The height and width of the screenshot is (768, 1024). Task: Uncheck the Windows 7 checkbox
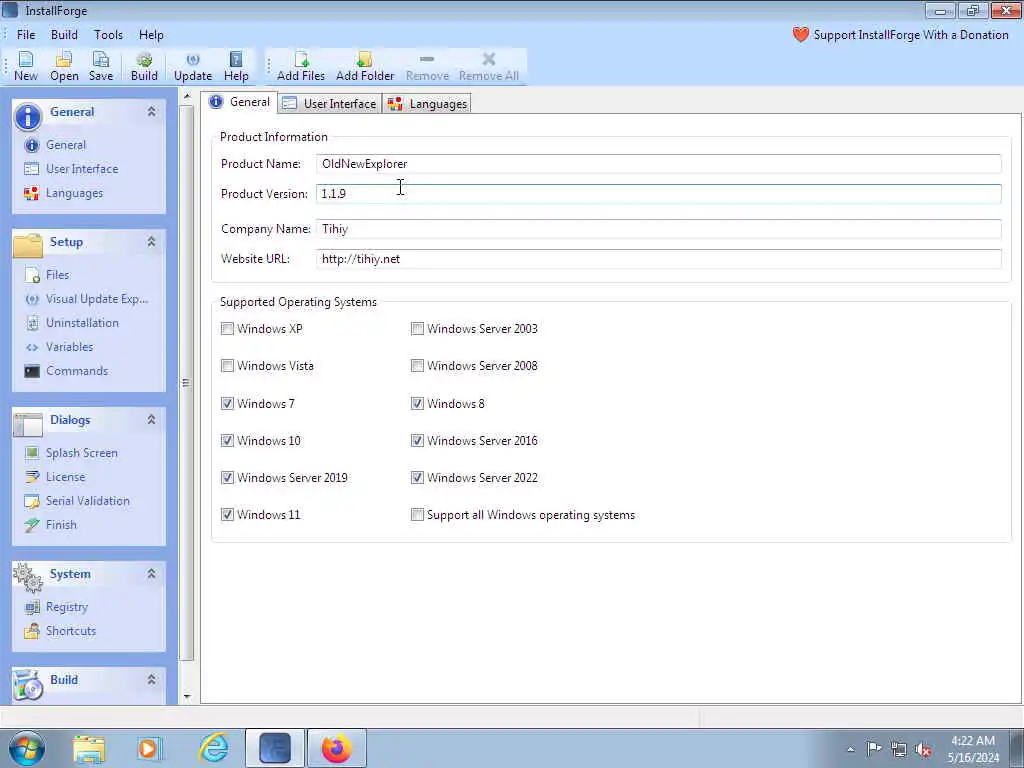point(227,404)
